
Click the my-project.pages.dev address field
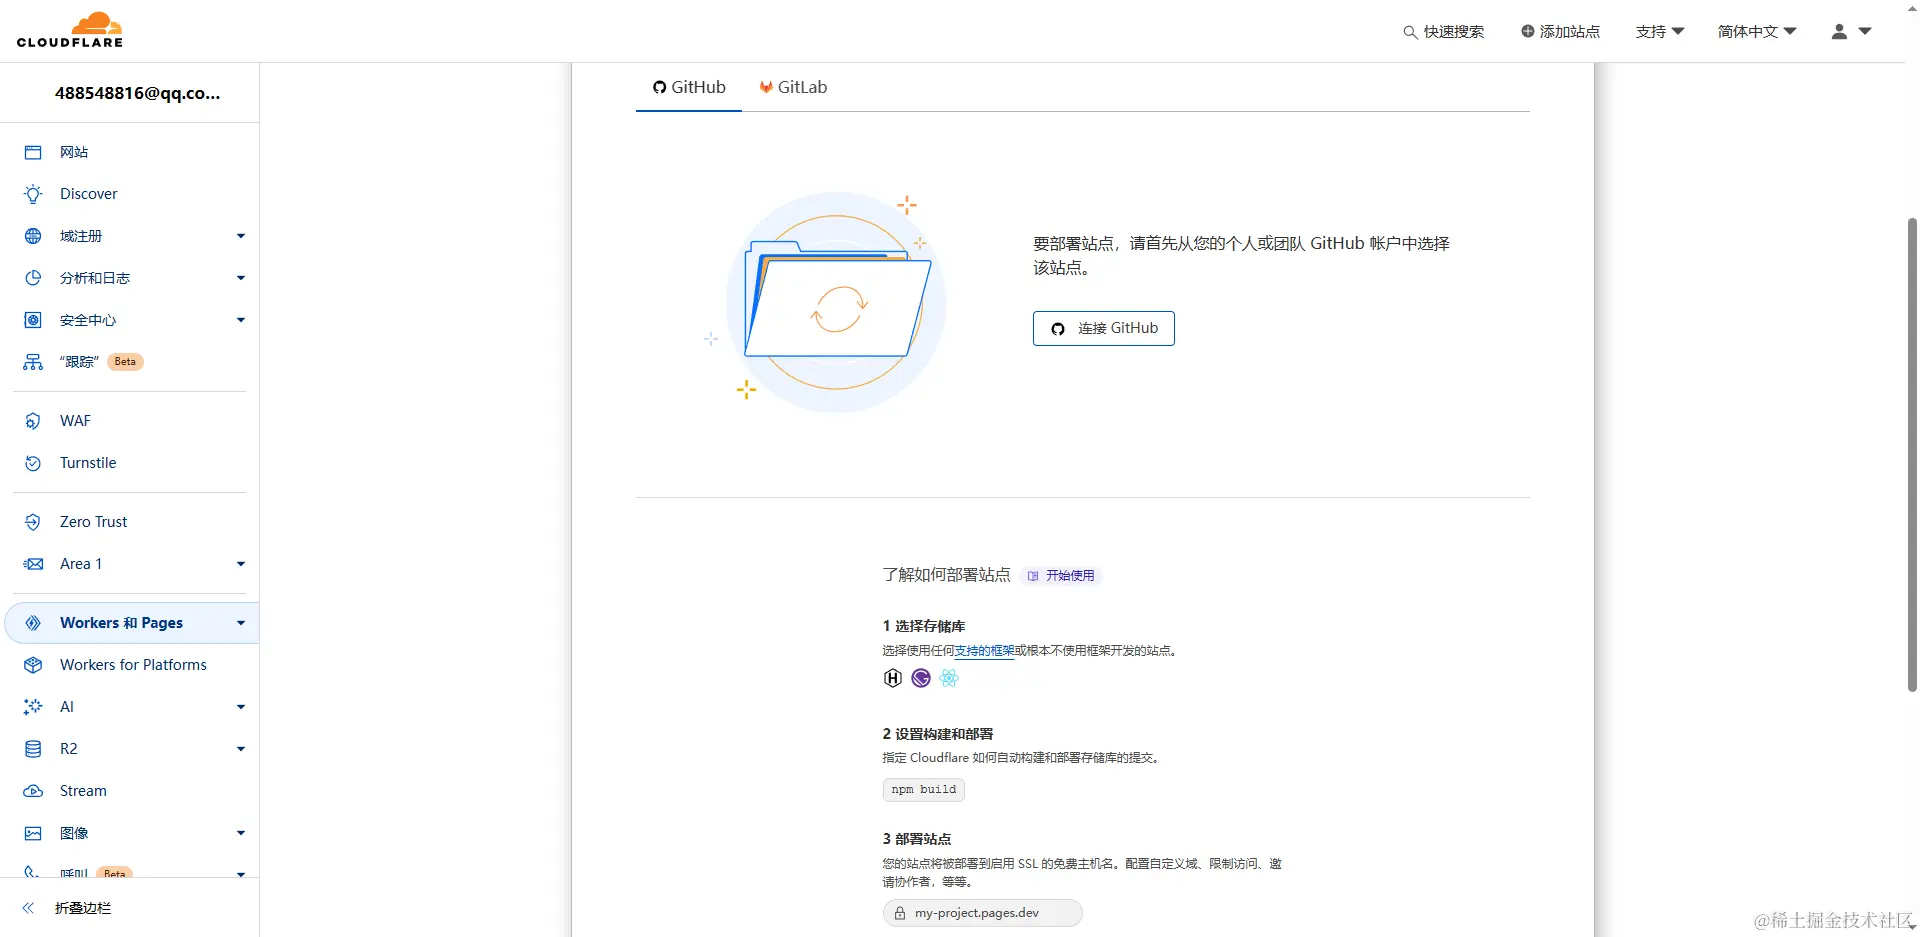pos(983,913)
